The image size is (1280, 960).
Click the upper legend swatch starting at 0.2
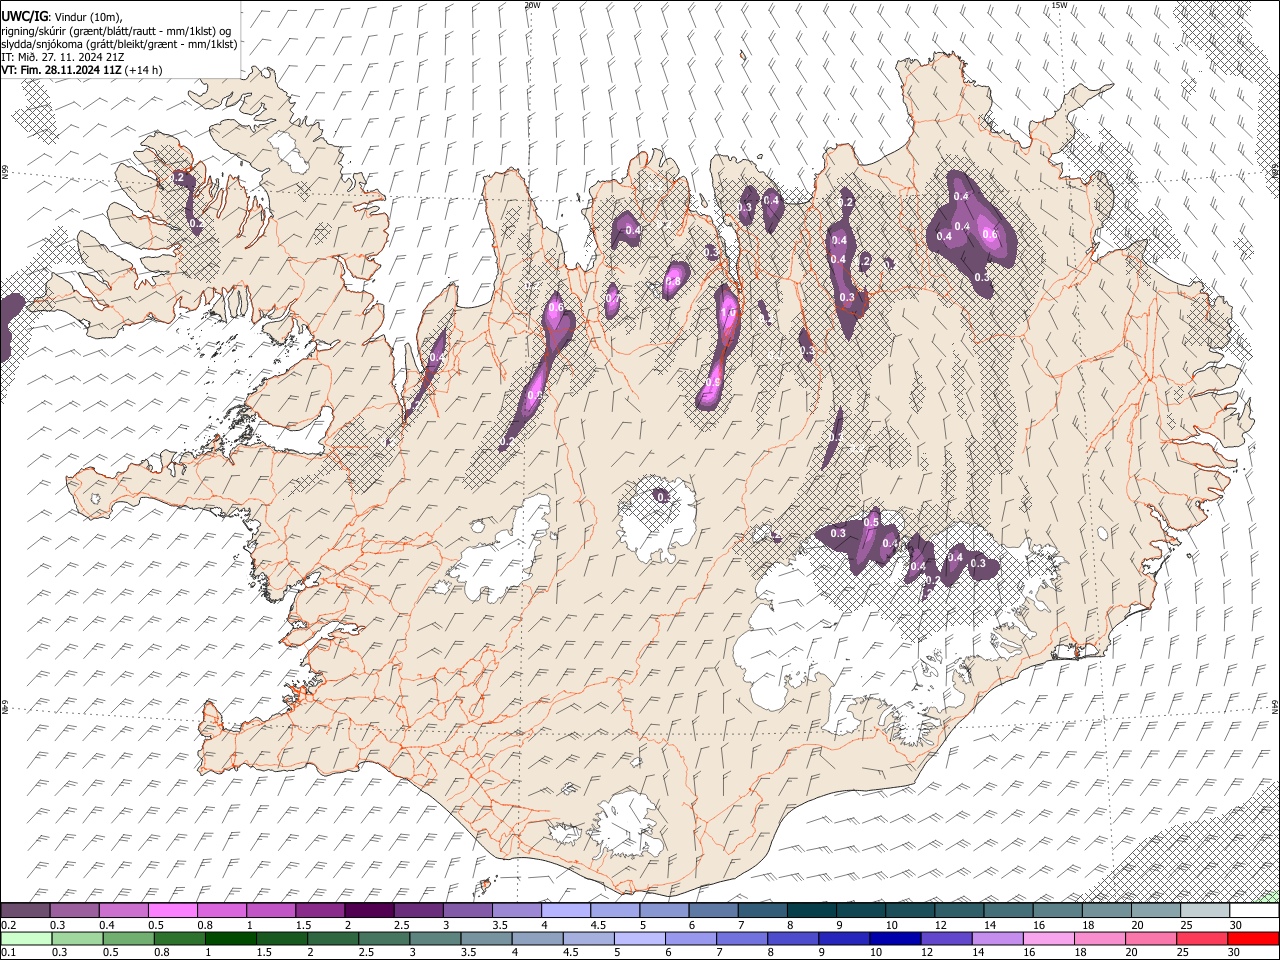(x=25, y=910)
